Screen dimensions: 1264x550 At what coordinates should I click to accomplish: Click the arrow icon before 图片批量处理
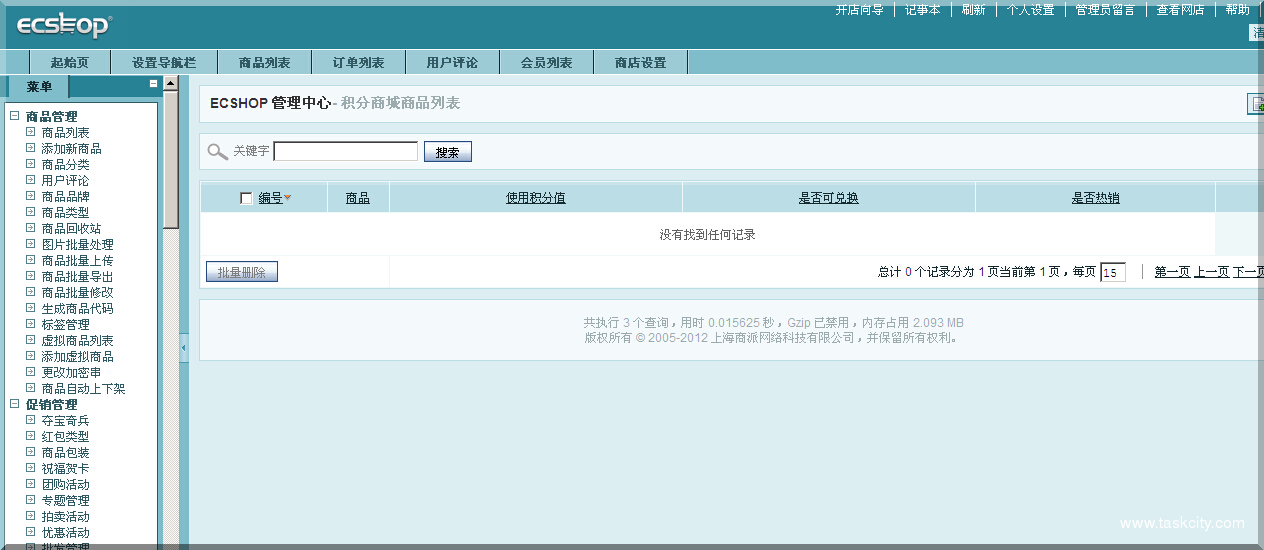click(31, 244)
